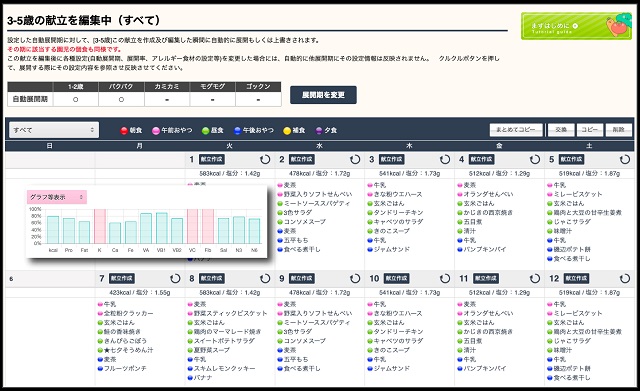Click 献立作成 for day 2
This screenshot has height=391, width=640.
(302, 160)
